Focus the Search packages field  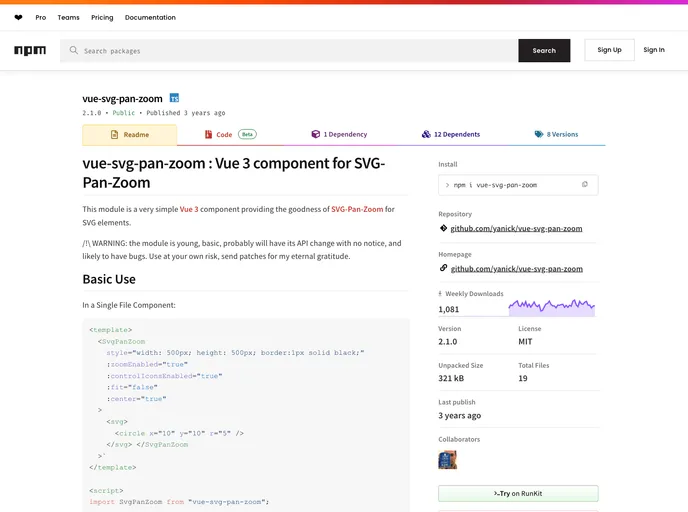[289, 50]
